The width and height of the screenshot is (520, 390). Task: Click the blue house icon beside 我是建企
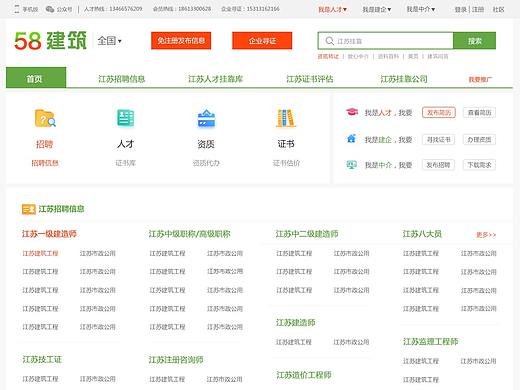click(351, 138)
